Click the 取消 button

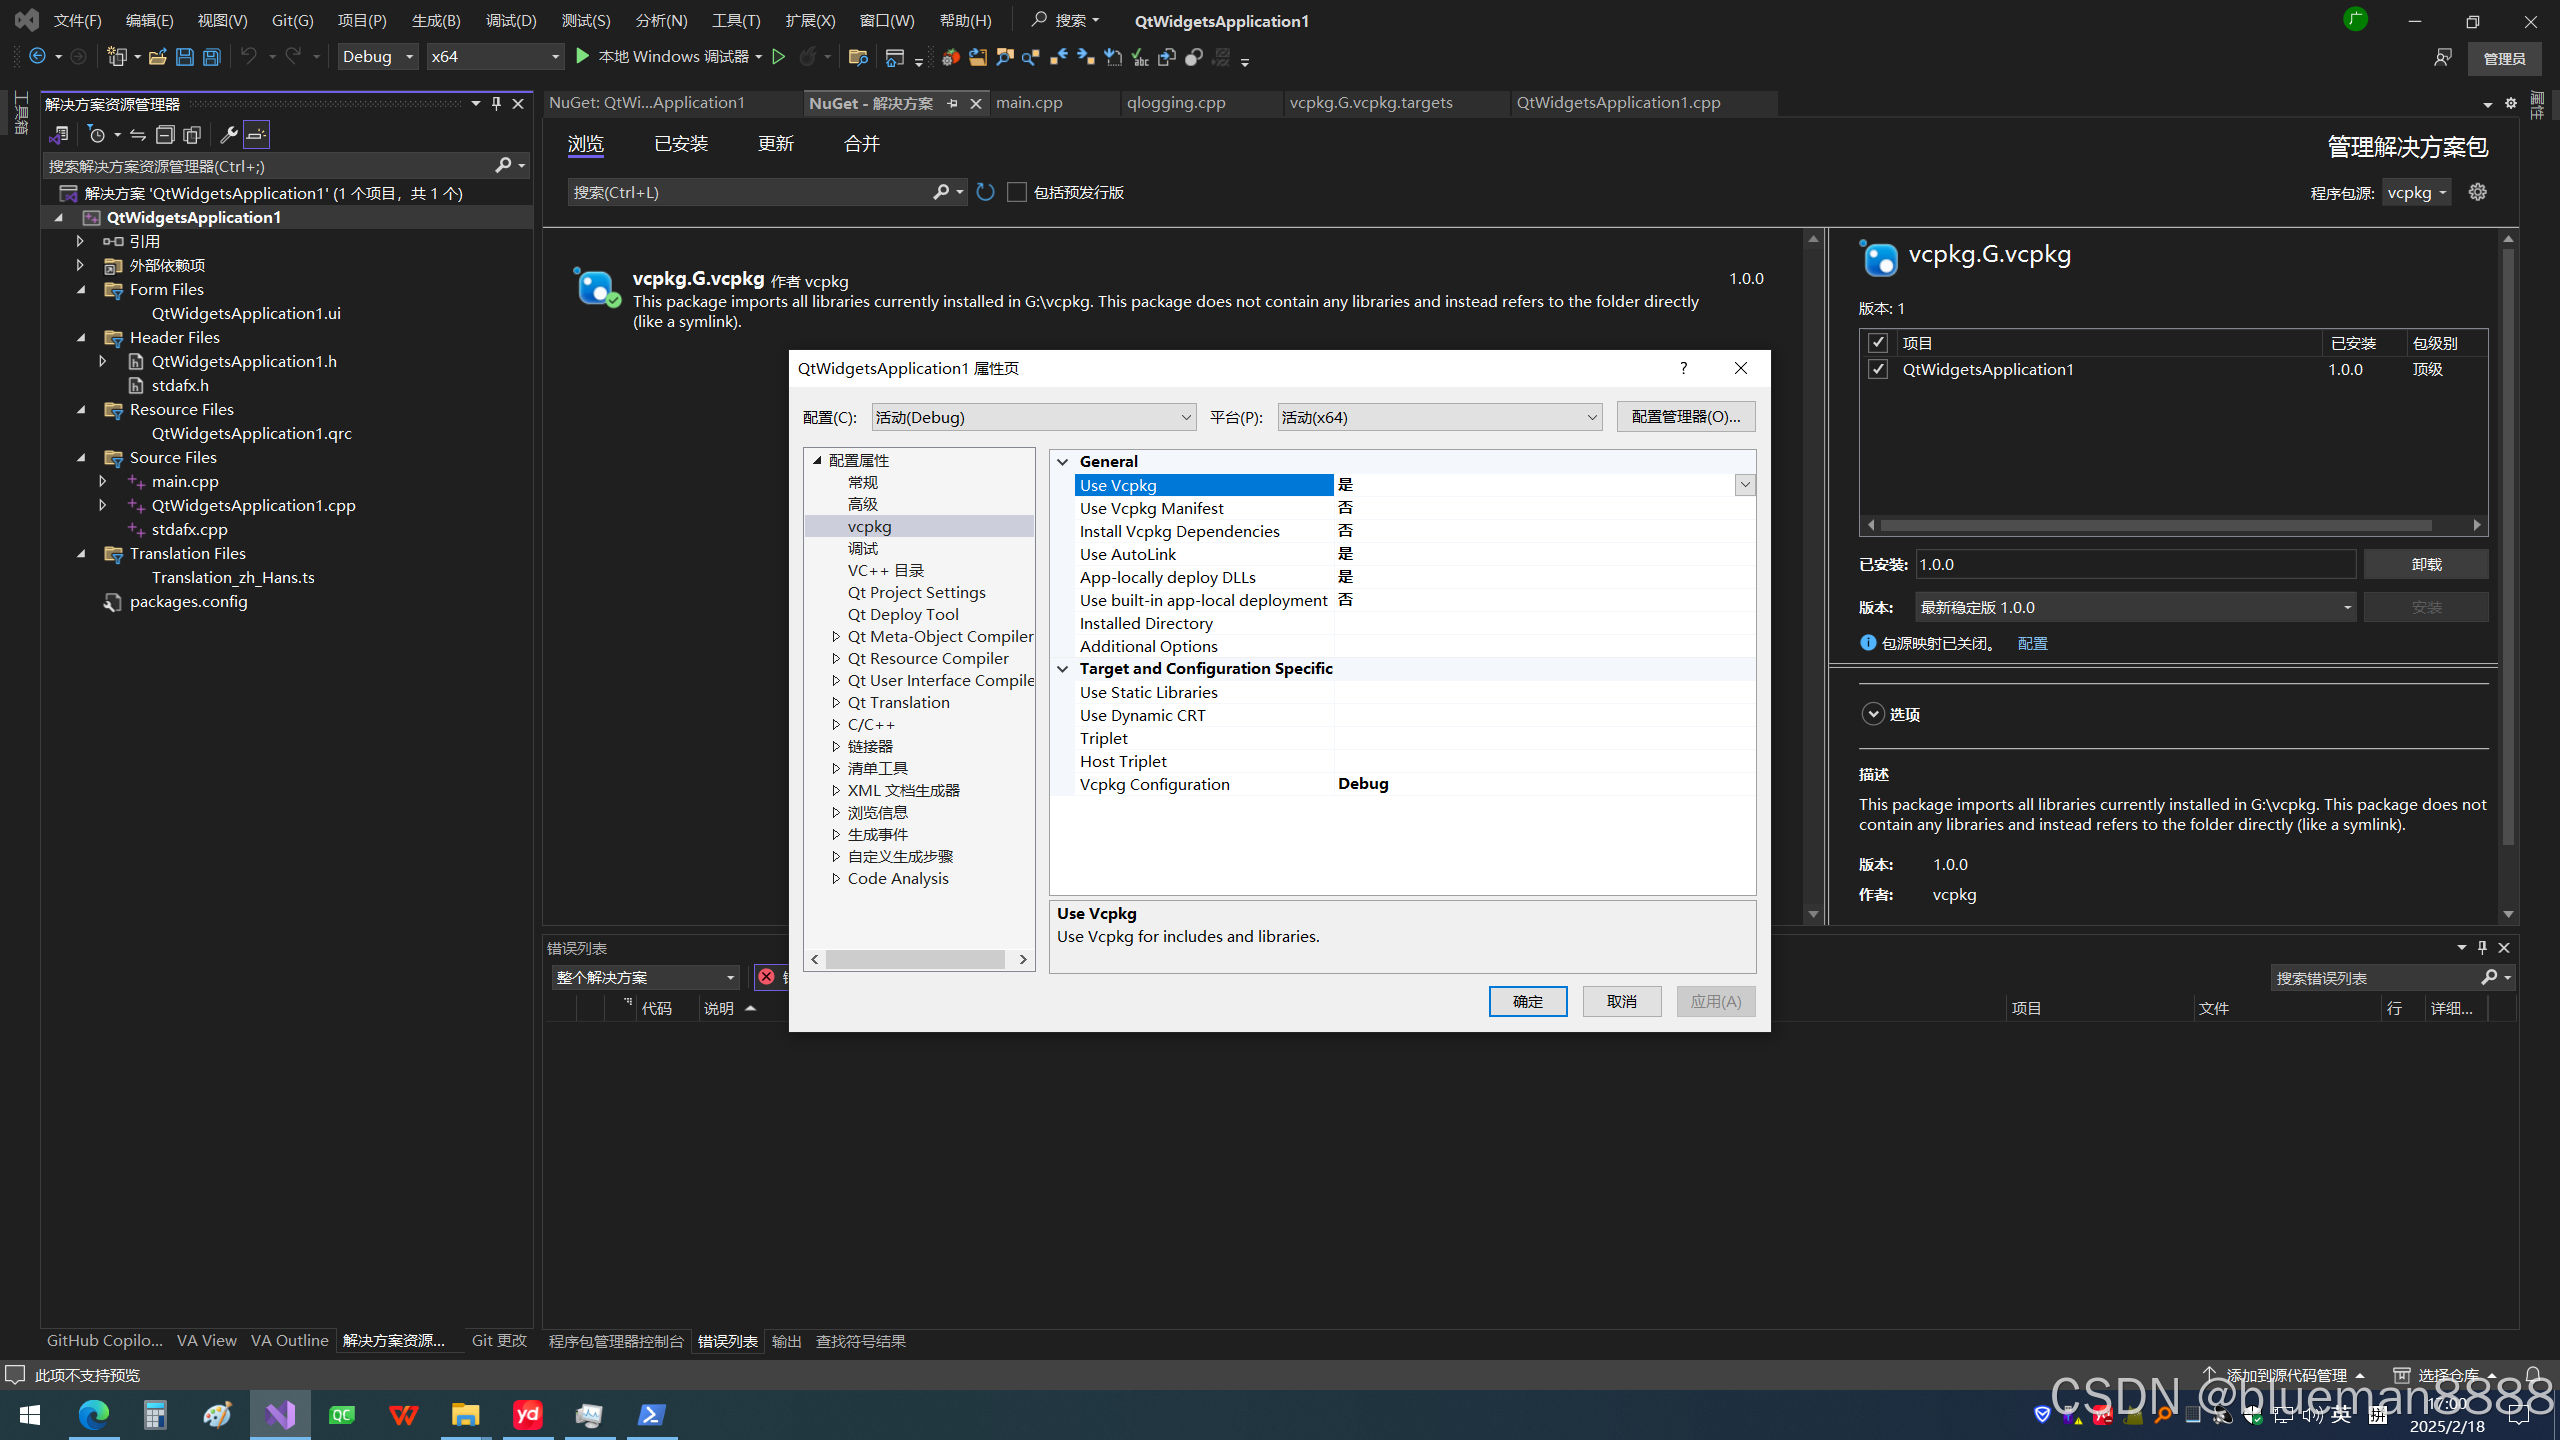pos(1622,1001)
